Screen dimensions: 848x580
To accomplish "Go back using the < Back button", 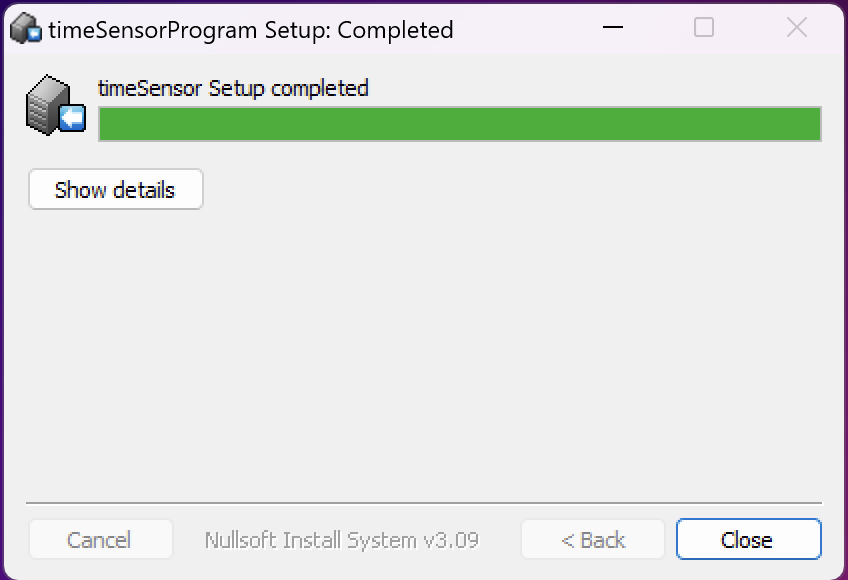I will pos(593,539).
